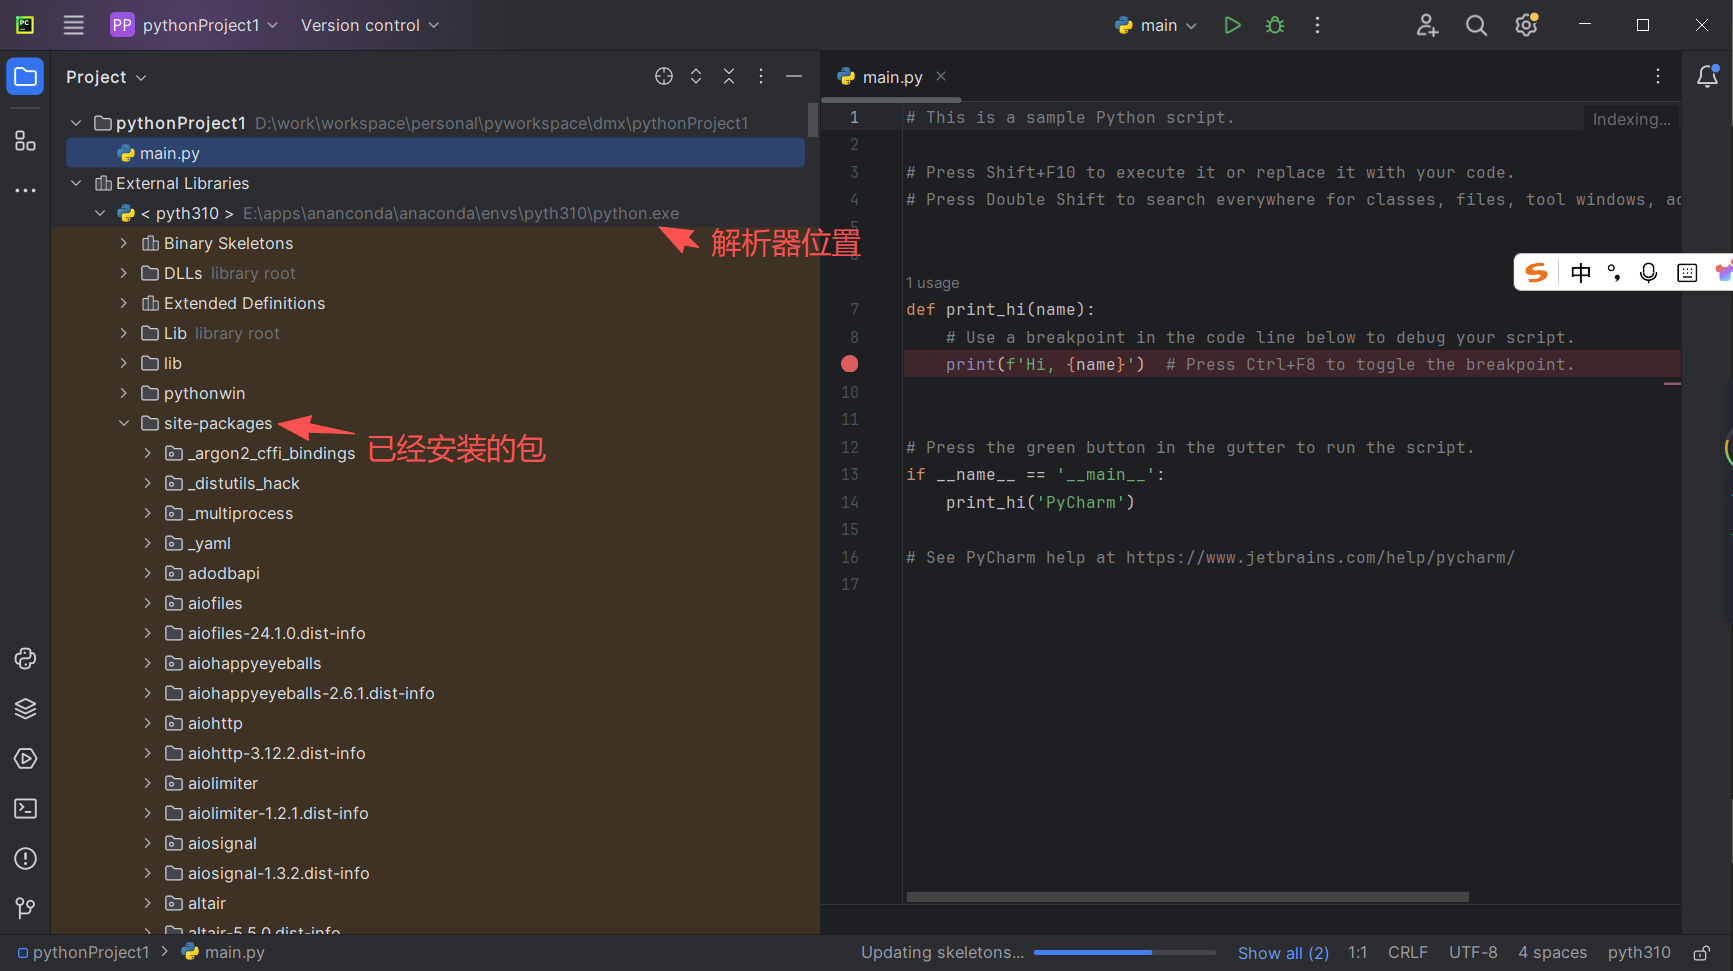Collapse the External Libraries node

pyautogui.click(x=76, y=183)
